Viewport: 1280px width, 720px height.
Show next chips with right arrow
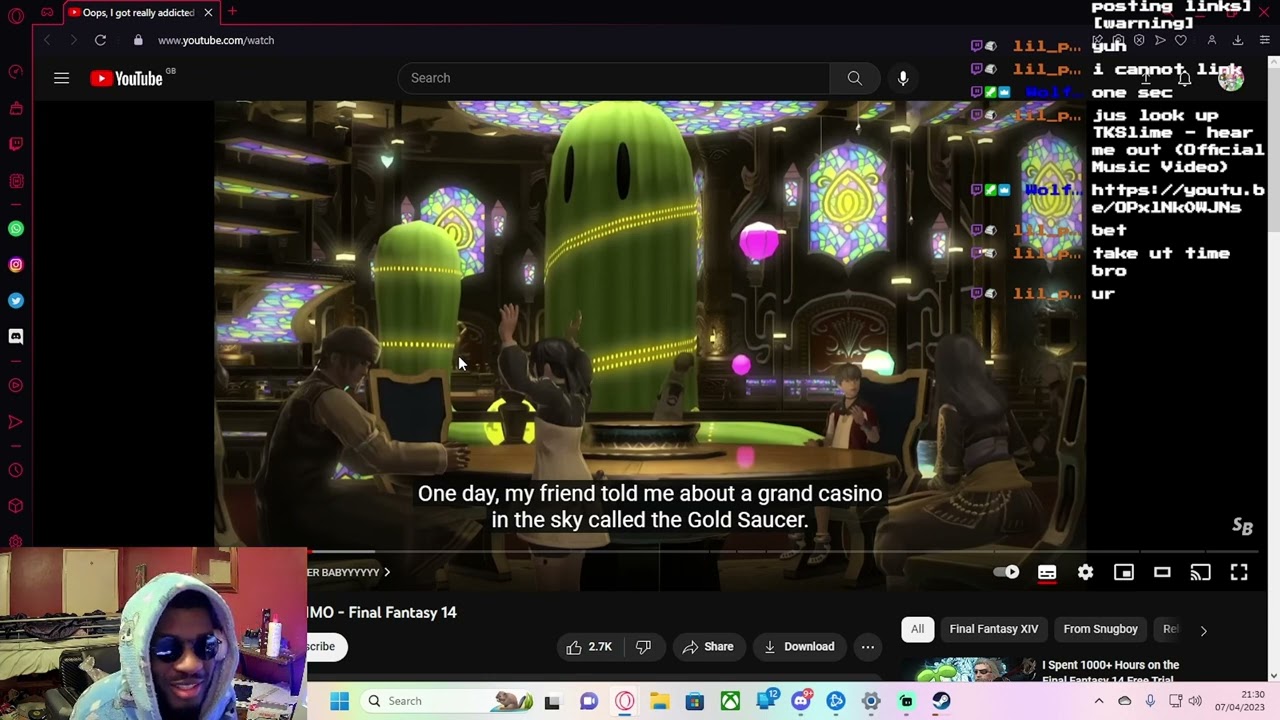click(x=1203, y=630)
